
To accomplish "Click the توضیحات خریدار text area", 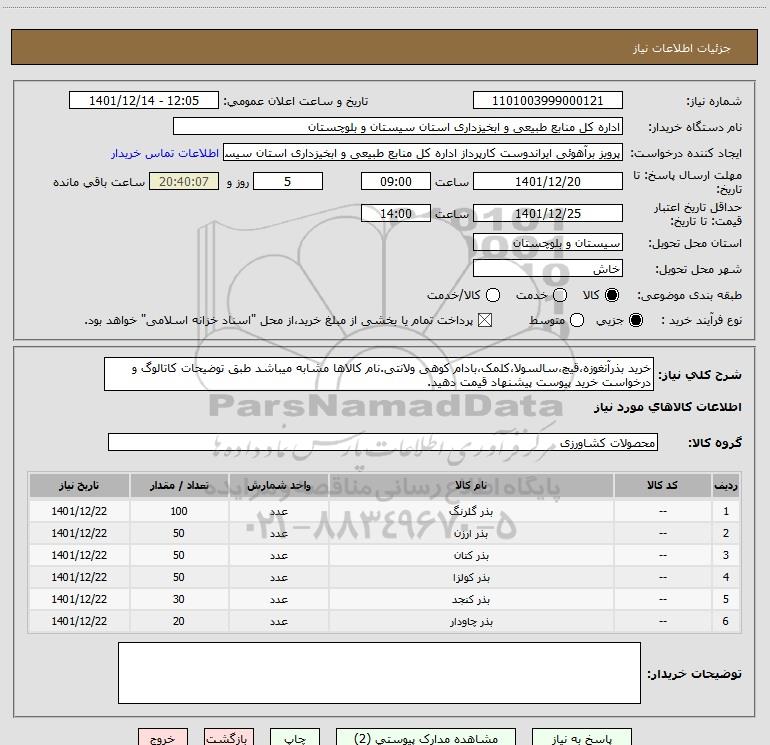I will point(379,673).
